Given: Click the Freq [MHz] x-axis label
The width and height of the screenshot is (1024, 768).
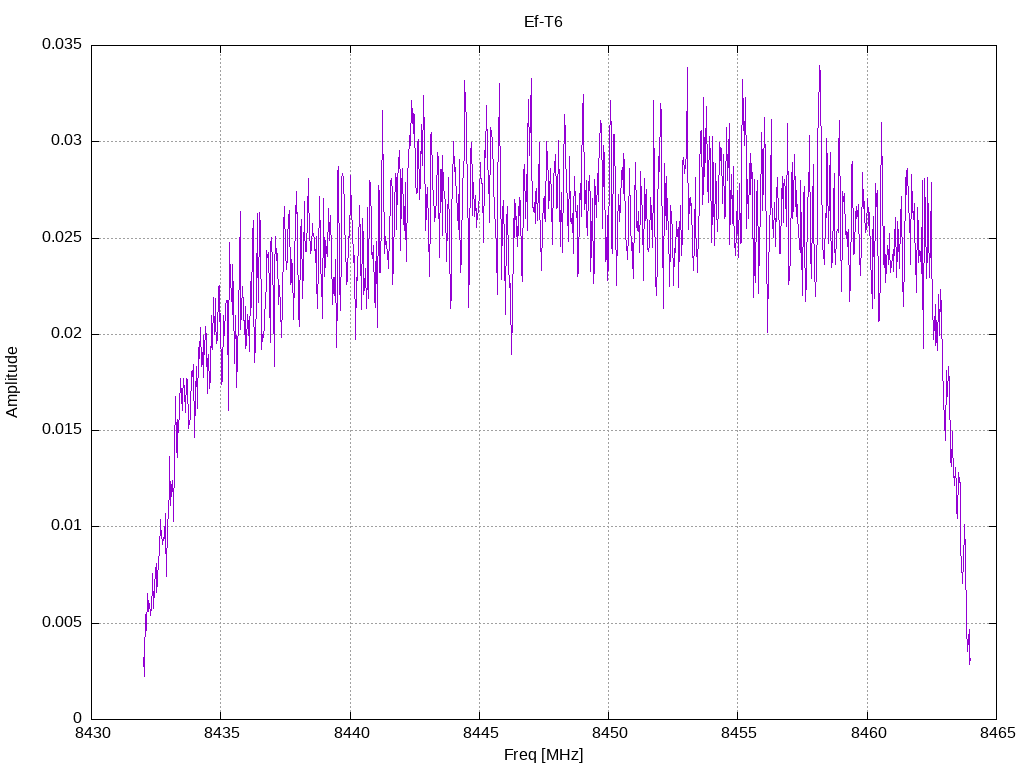Looking at the screenshot, I should point(543,754).
